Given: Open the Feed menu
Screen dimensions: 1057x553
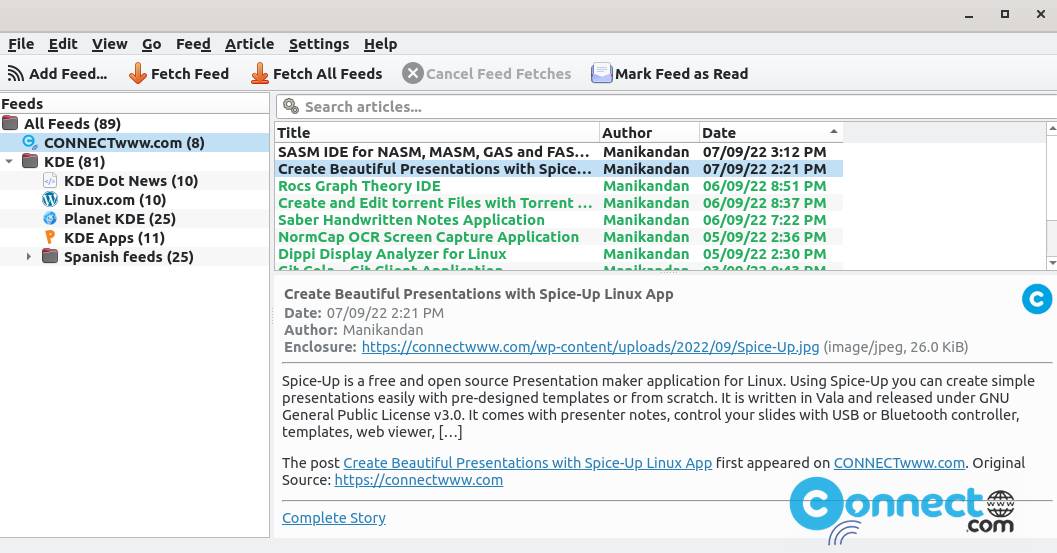Looking at the screenshot, I should pos(193,44).
